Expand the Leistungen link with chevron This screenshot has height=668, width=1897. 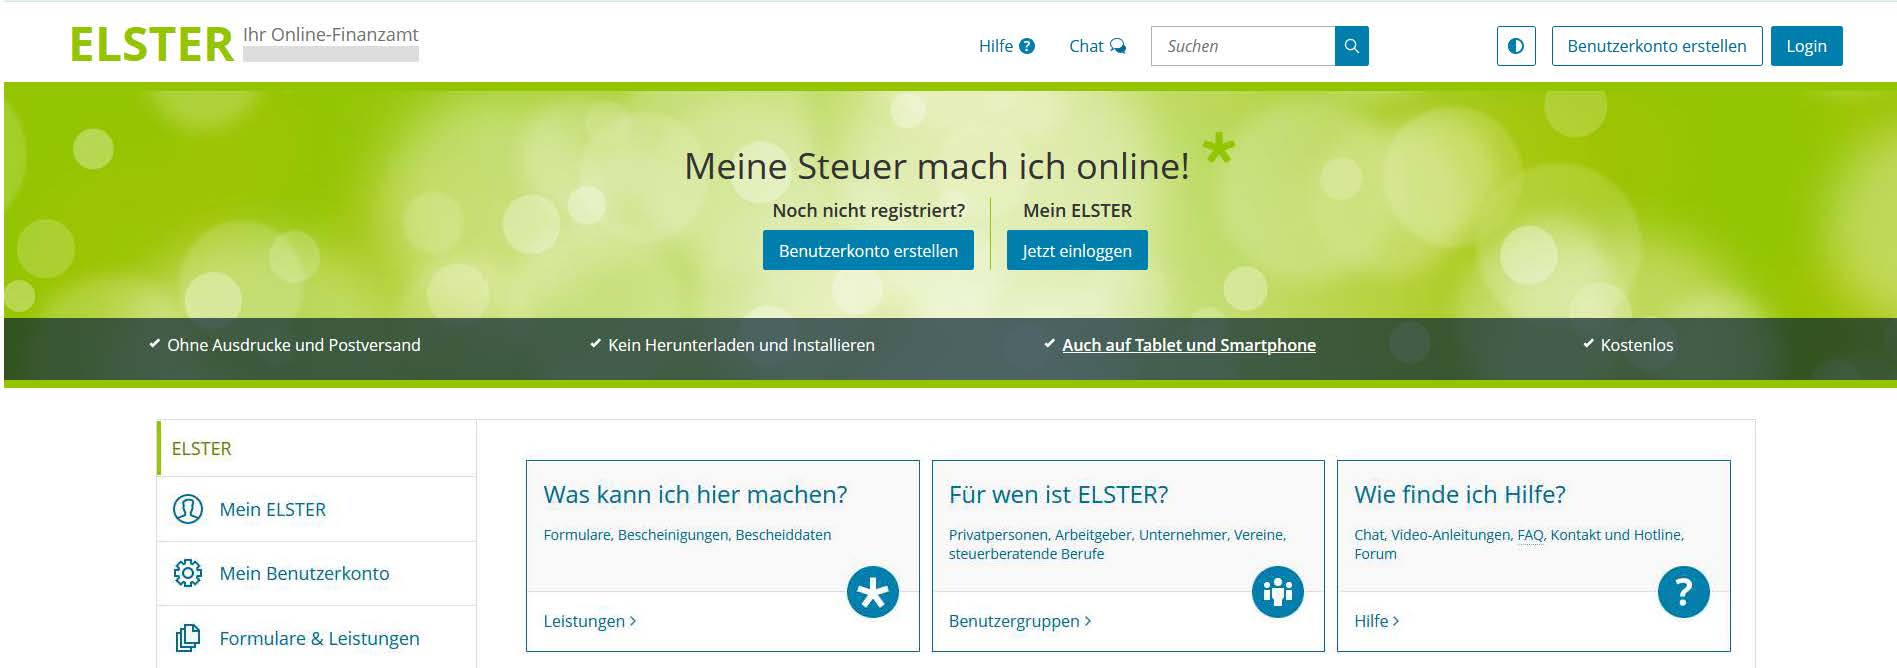(589, 621)
